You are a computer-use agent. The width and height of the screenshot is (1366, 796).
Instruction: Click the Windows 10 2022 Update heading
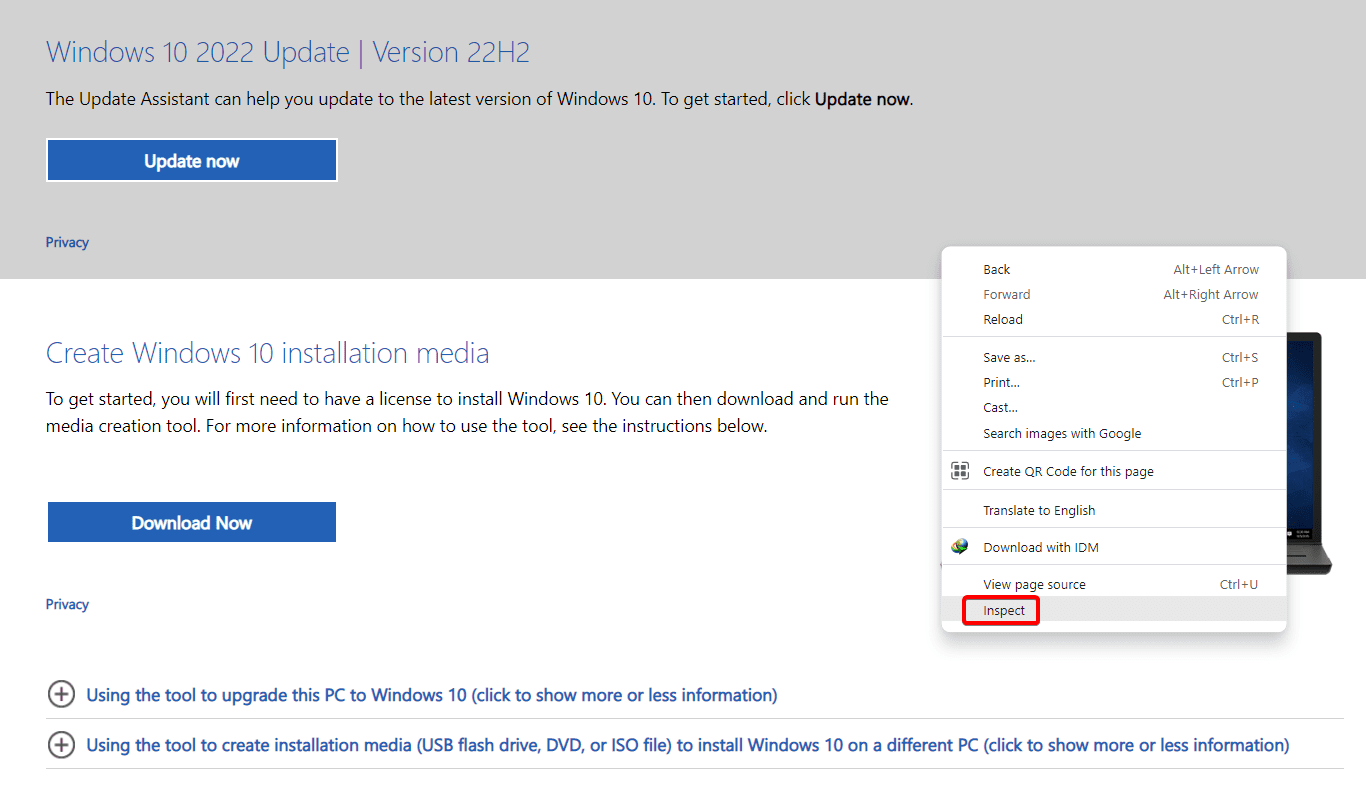(288, 52)
